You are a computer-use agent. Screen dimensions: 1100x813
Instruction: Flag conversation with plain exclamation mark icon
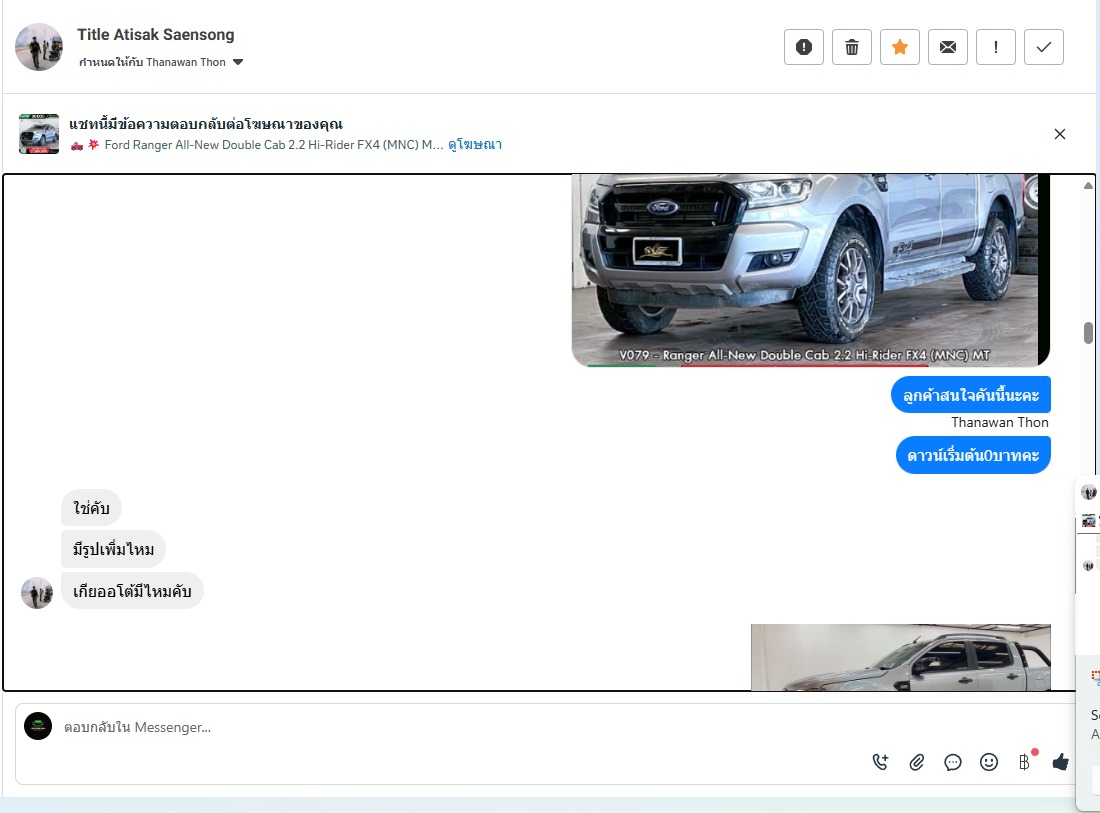[995, 47]
